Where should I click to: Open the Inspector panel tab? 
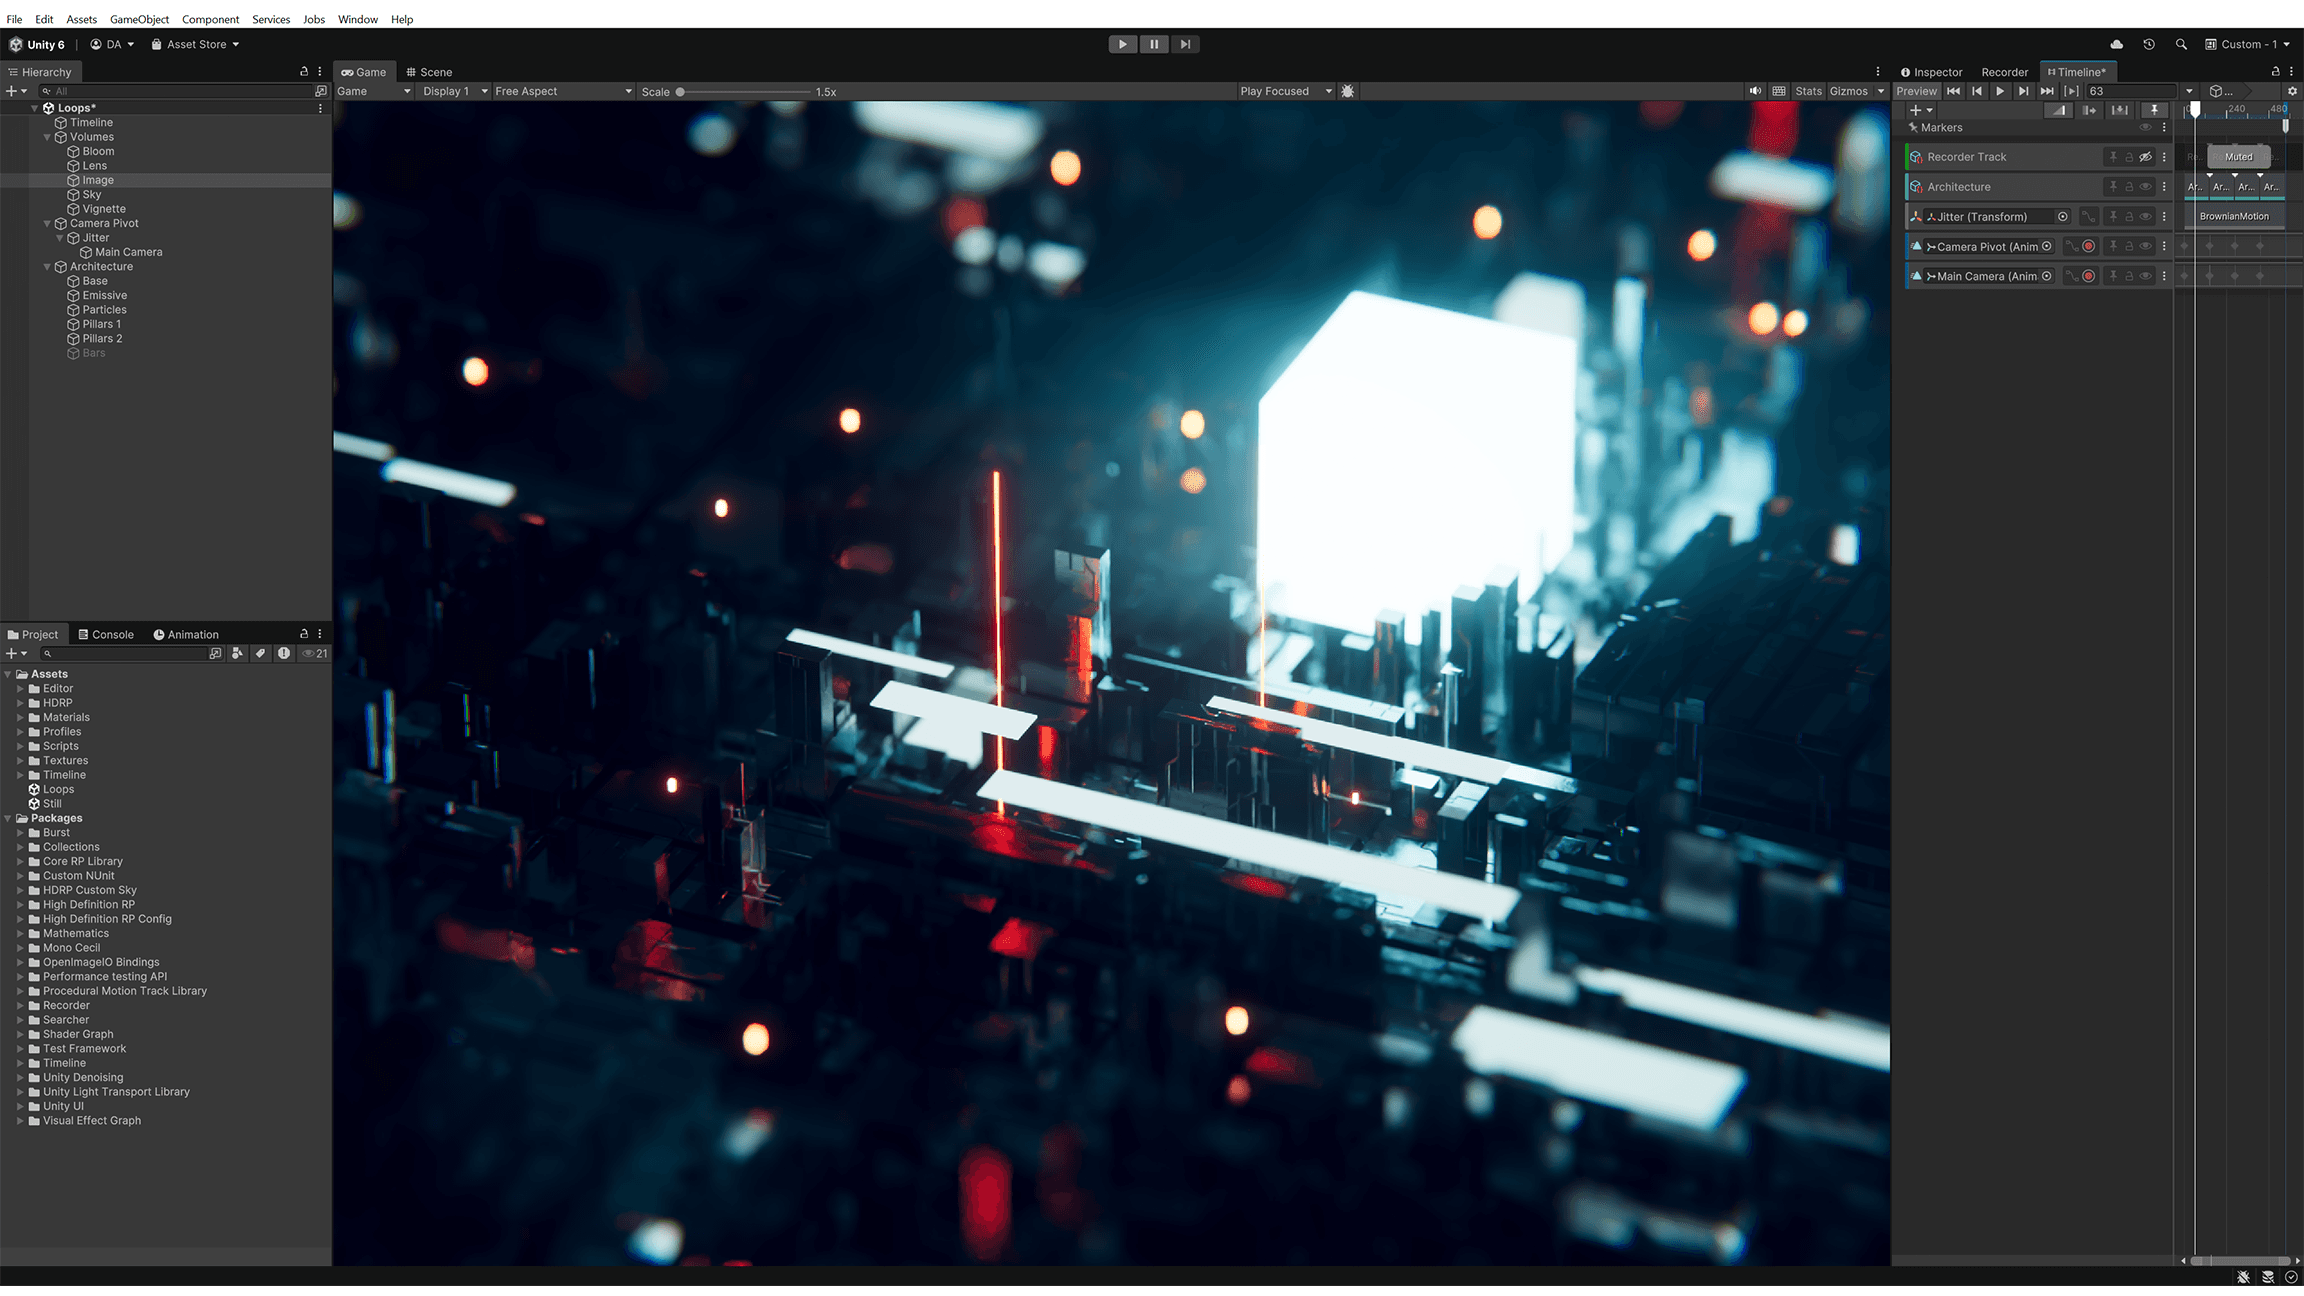click(1932, 71)
